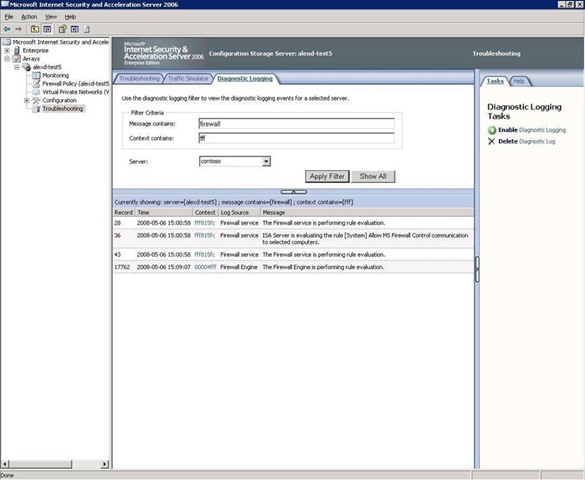585x480 pixels.
Task: Sort by the Context column header
Action: 205,212
